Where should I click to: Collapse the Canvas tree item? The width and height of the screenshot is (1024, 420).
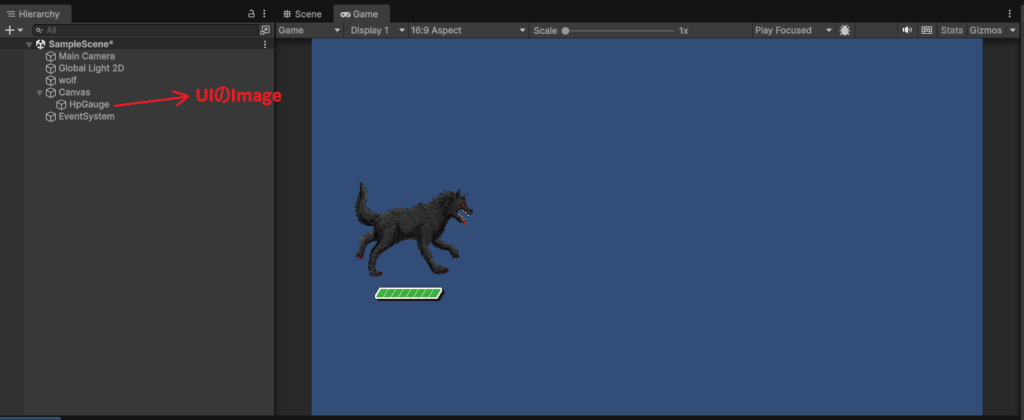[x=39, y=92]
